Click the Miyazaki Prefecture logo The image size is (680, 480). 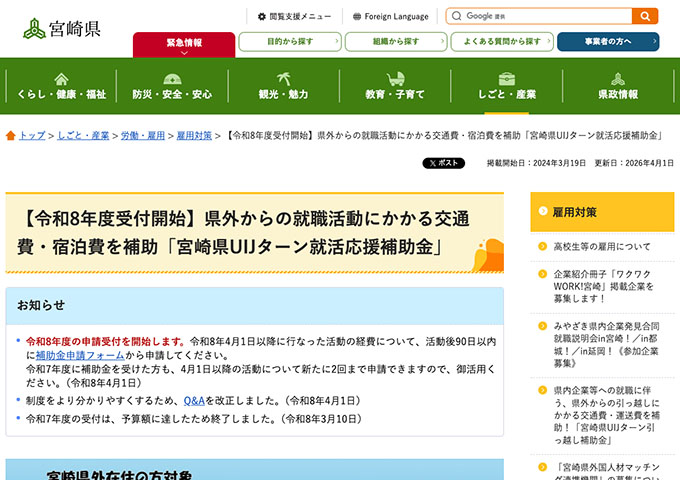tap(62, 29)
